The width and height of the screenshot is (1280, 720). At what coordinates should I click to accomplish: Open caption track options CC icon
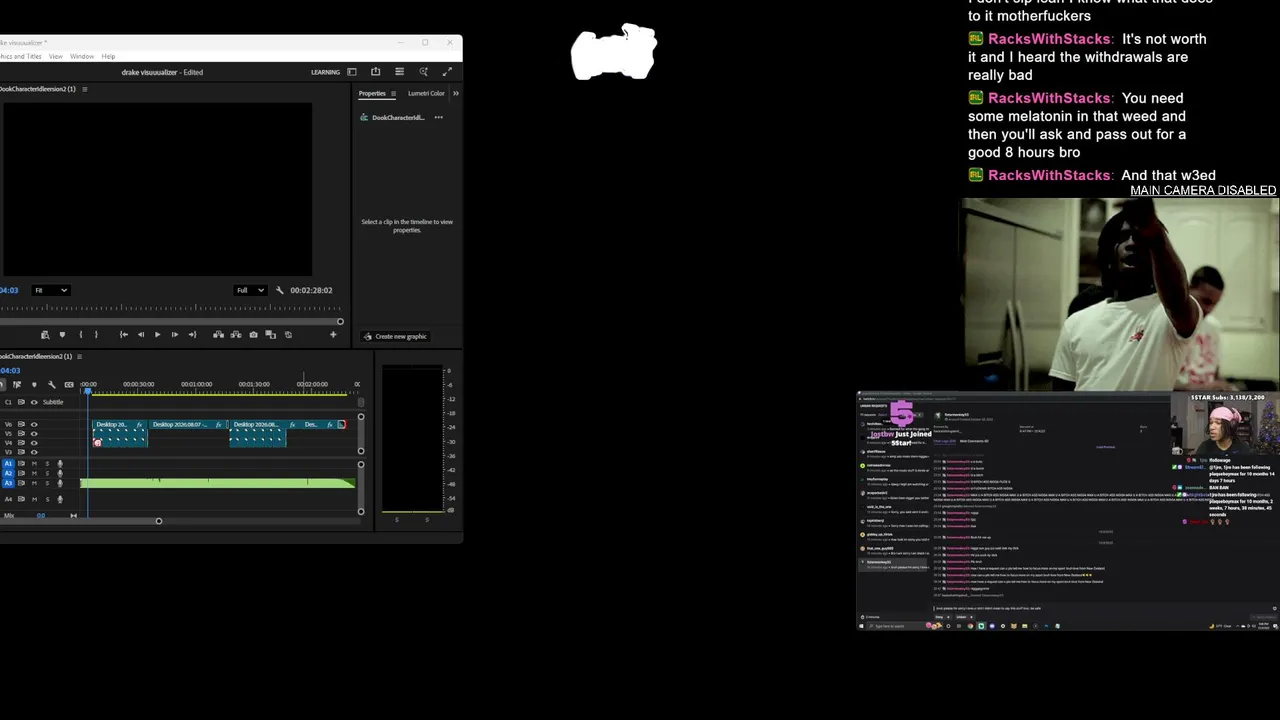(x=69, y=384)
